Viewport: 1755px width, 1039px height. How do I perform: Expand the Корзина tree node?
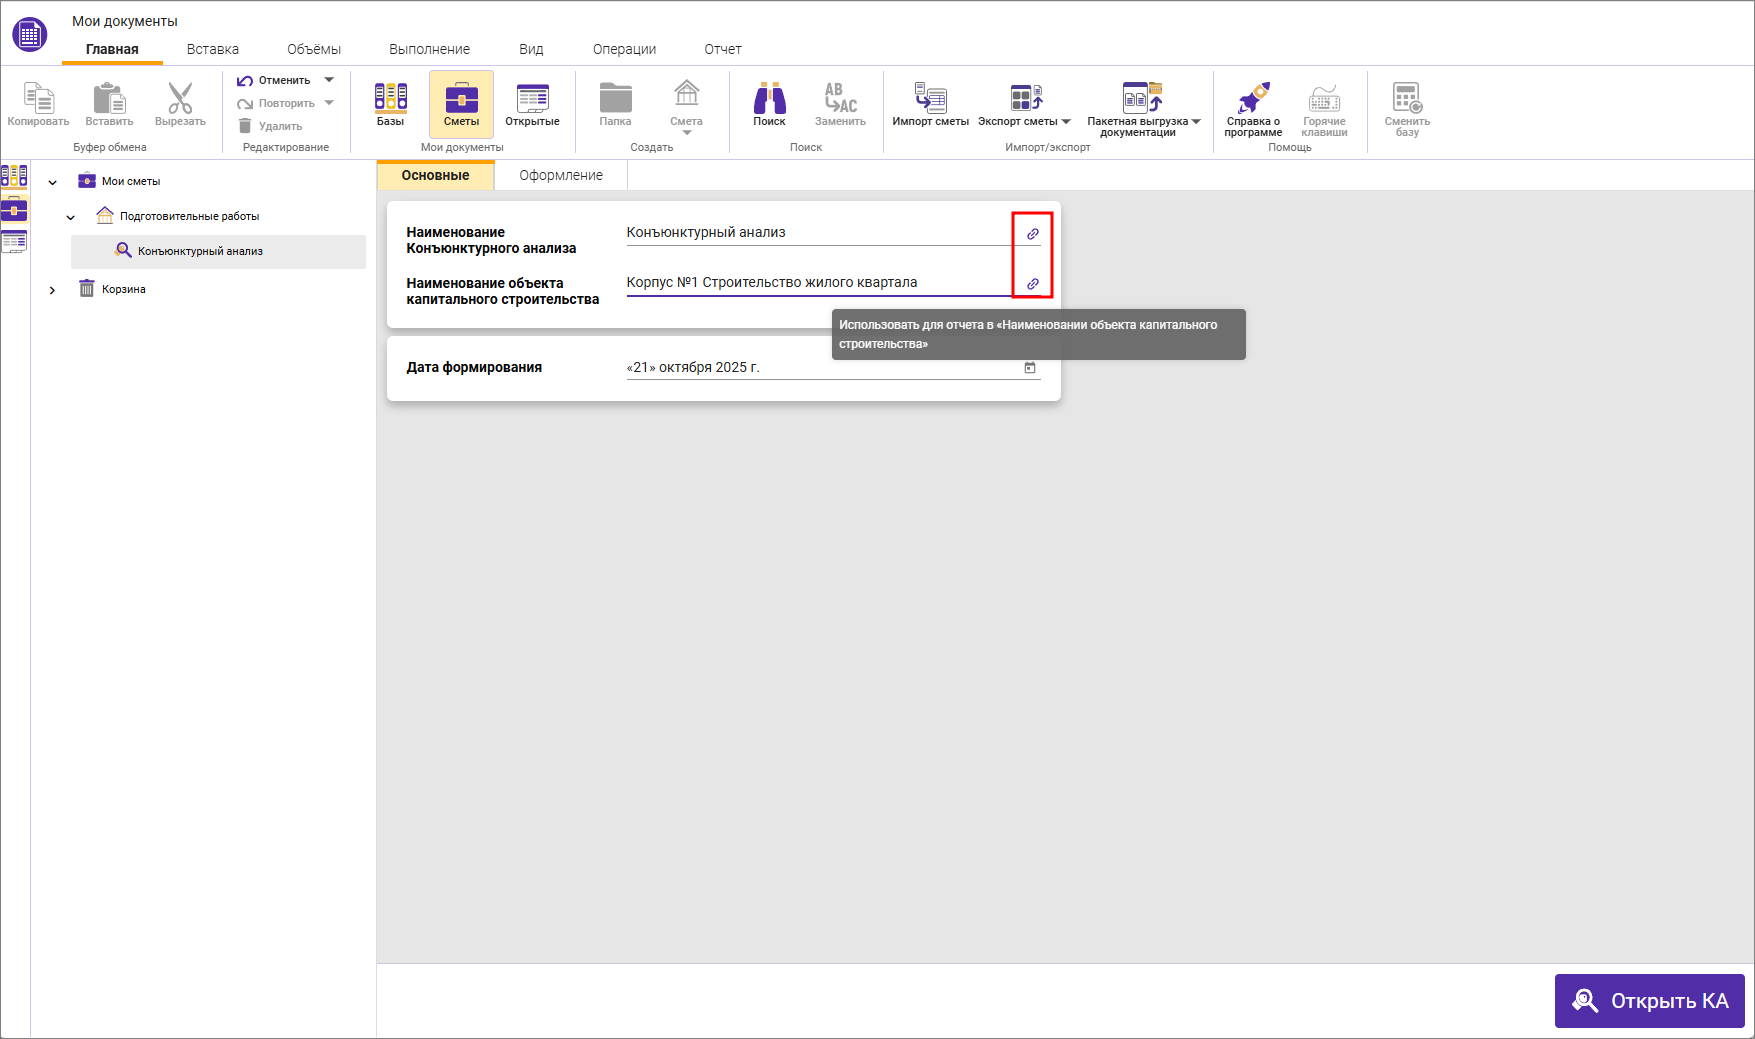53,290
